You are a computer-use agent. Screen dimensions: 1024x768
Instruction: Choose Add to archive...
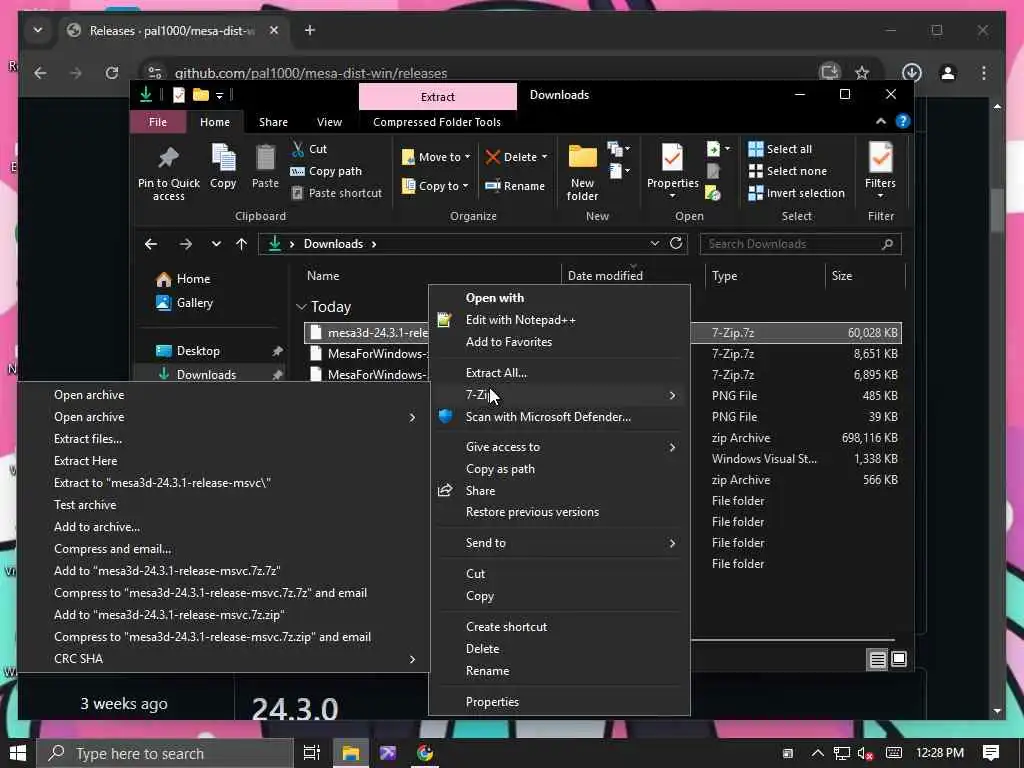click(97, 527)
